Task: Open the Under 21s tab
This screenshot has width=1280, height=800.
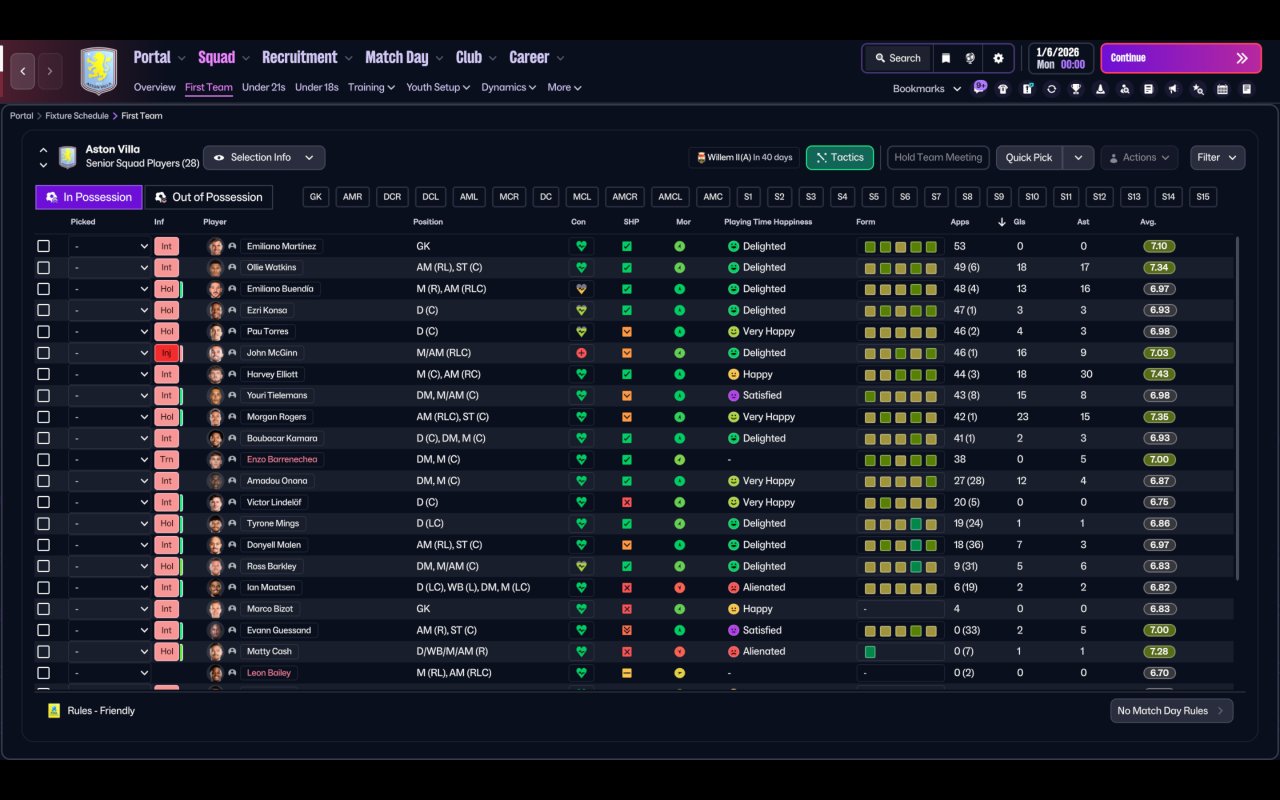Action: [264, 87]
